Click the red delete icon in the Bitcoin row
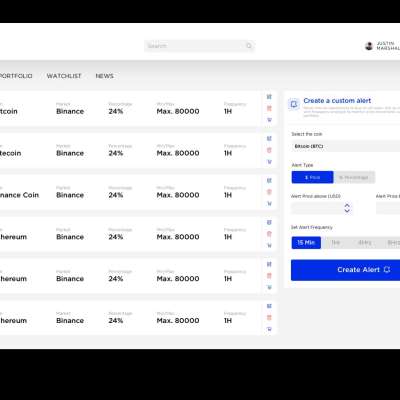The height and width of the screenshot is (400, 400). coord(269,108)
